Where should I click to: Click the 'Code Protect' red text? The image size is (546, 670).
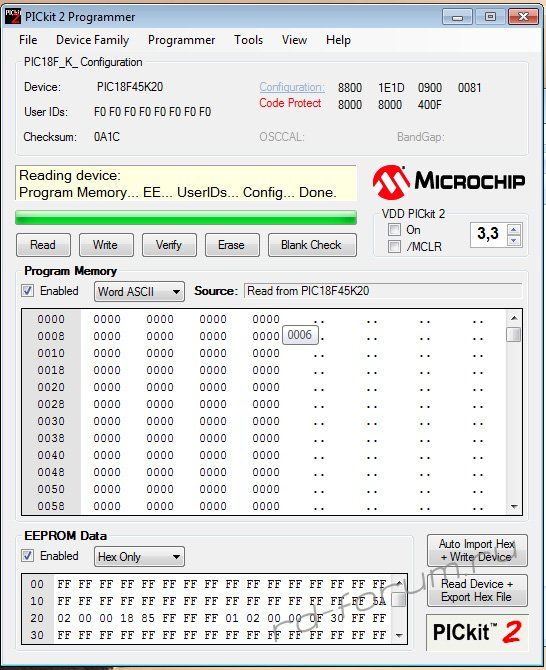pos(290,103)
